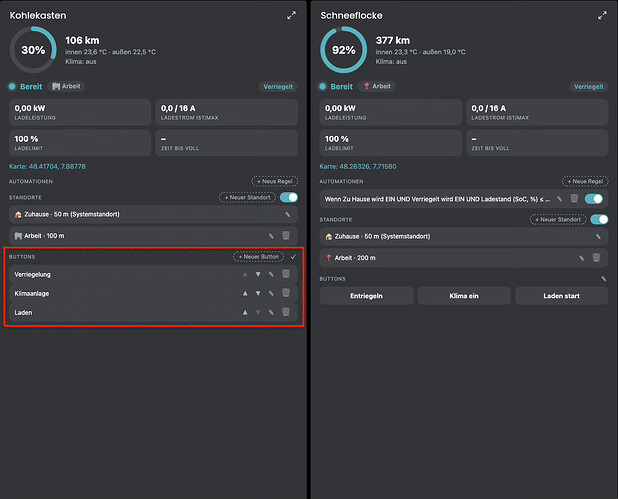Screen dimensions: 618x499
Task: Delete the Schneeflocke automation rule
Action: click(x=574, y=198)
